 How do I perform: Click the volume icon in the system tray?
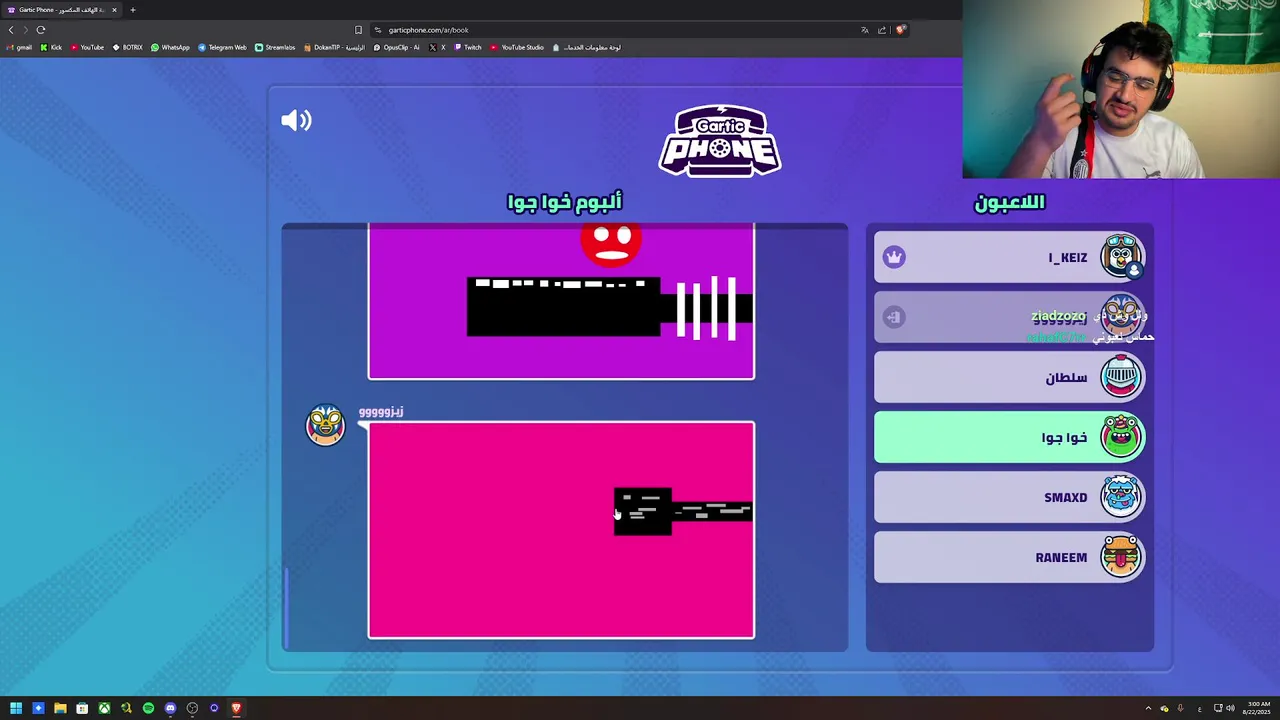click(x=1230, y=708)
